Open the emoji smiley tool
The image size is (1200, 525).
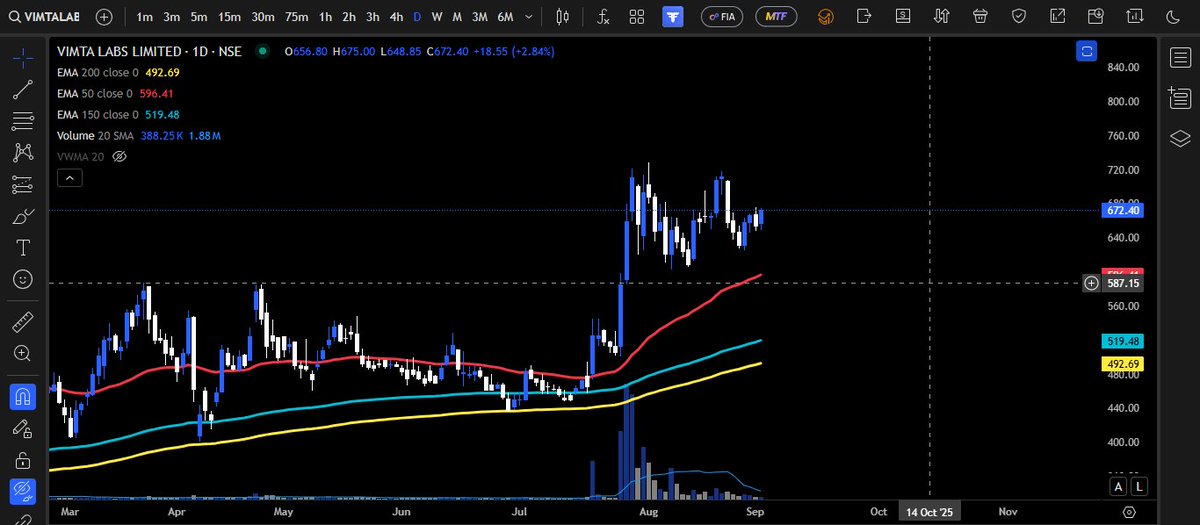(x=23, y=280)
